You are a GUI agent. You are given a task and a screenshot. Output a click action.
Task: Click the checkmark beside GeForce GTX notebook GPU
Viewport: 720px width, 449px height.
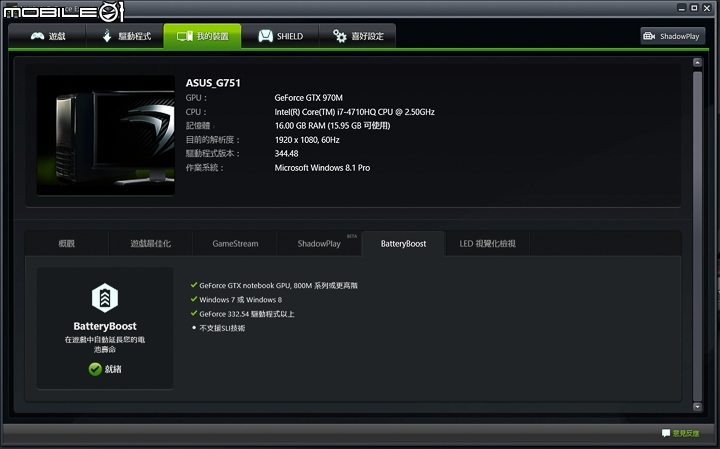(x=194, y=285)
